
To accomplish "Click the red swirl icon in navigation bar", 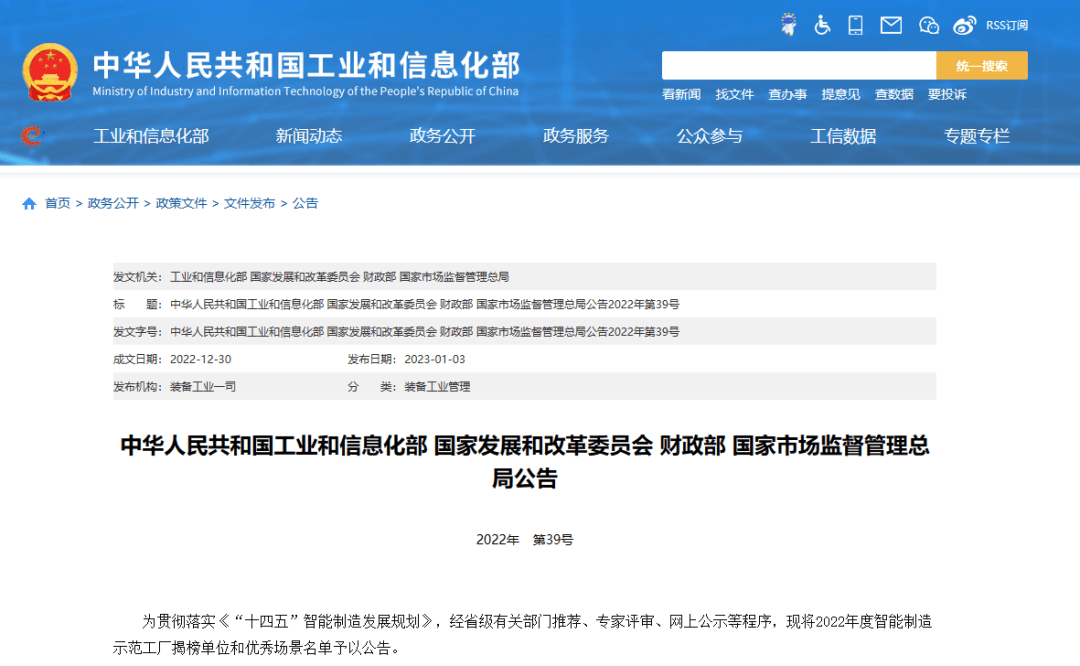I will 32,136.
